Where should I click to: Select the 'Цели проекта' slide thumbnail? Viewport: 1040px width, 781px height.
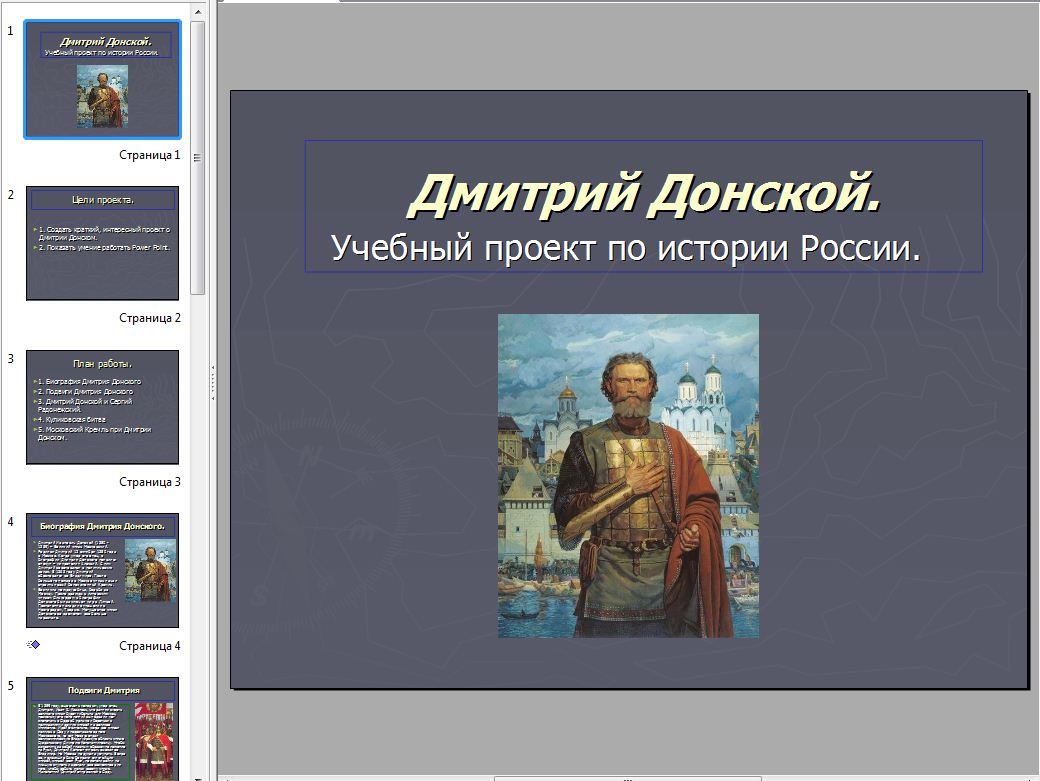102,243
